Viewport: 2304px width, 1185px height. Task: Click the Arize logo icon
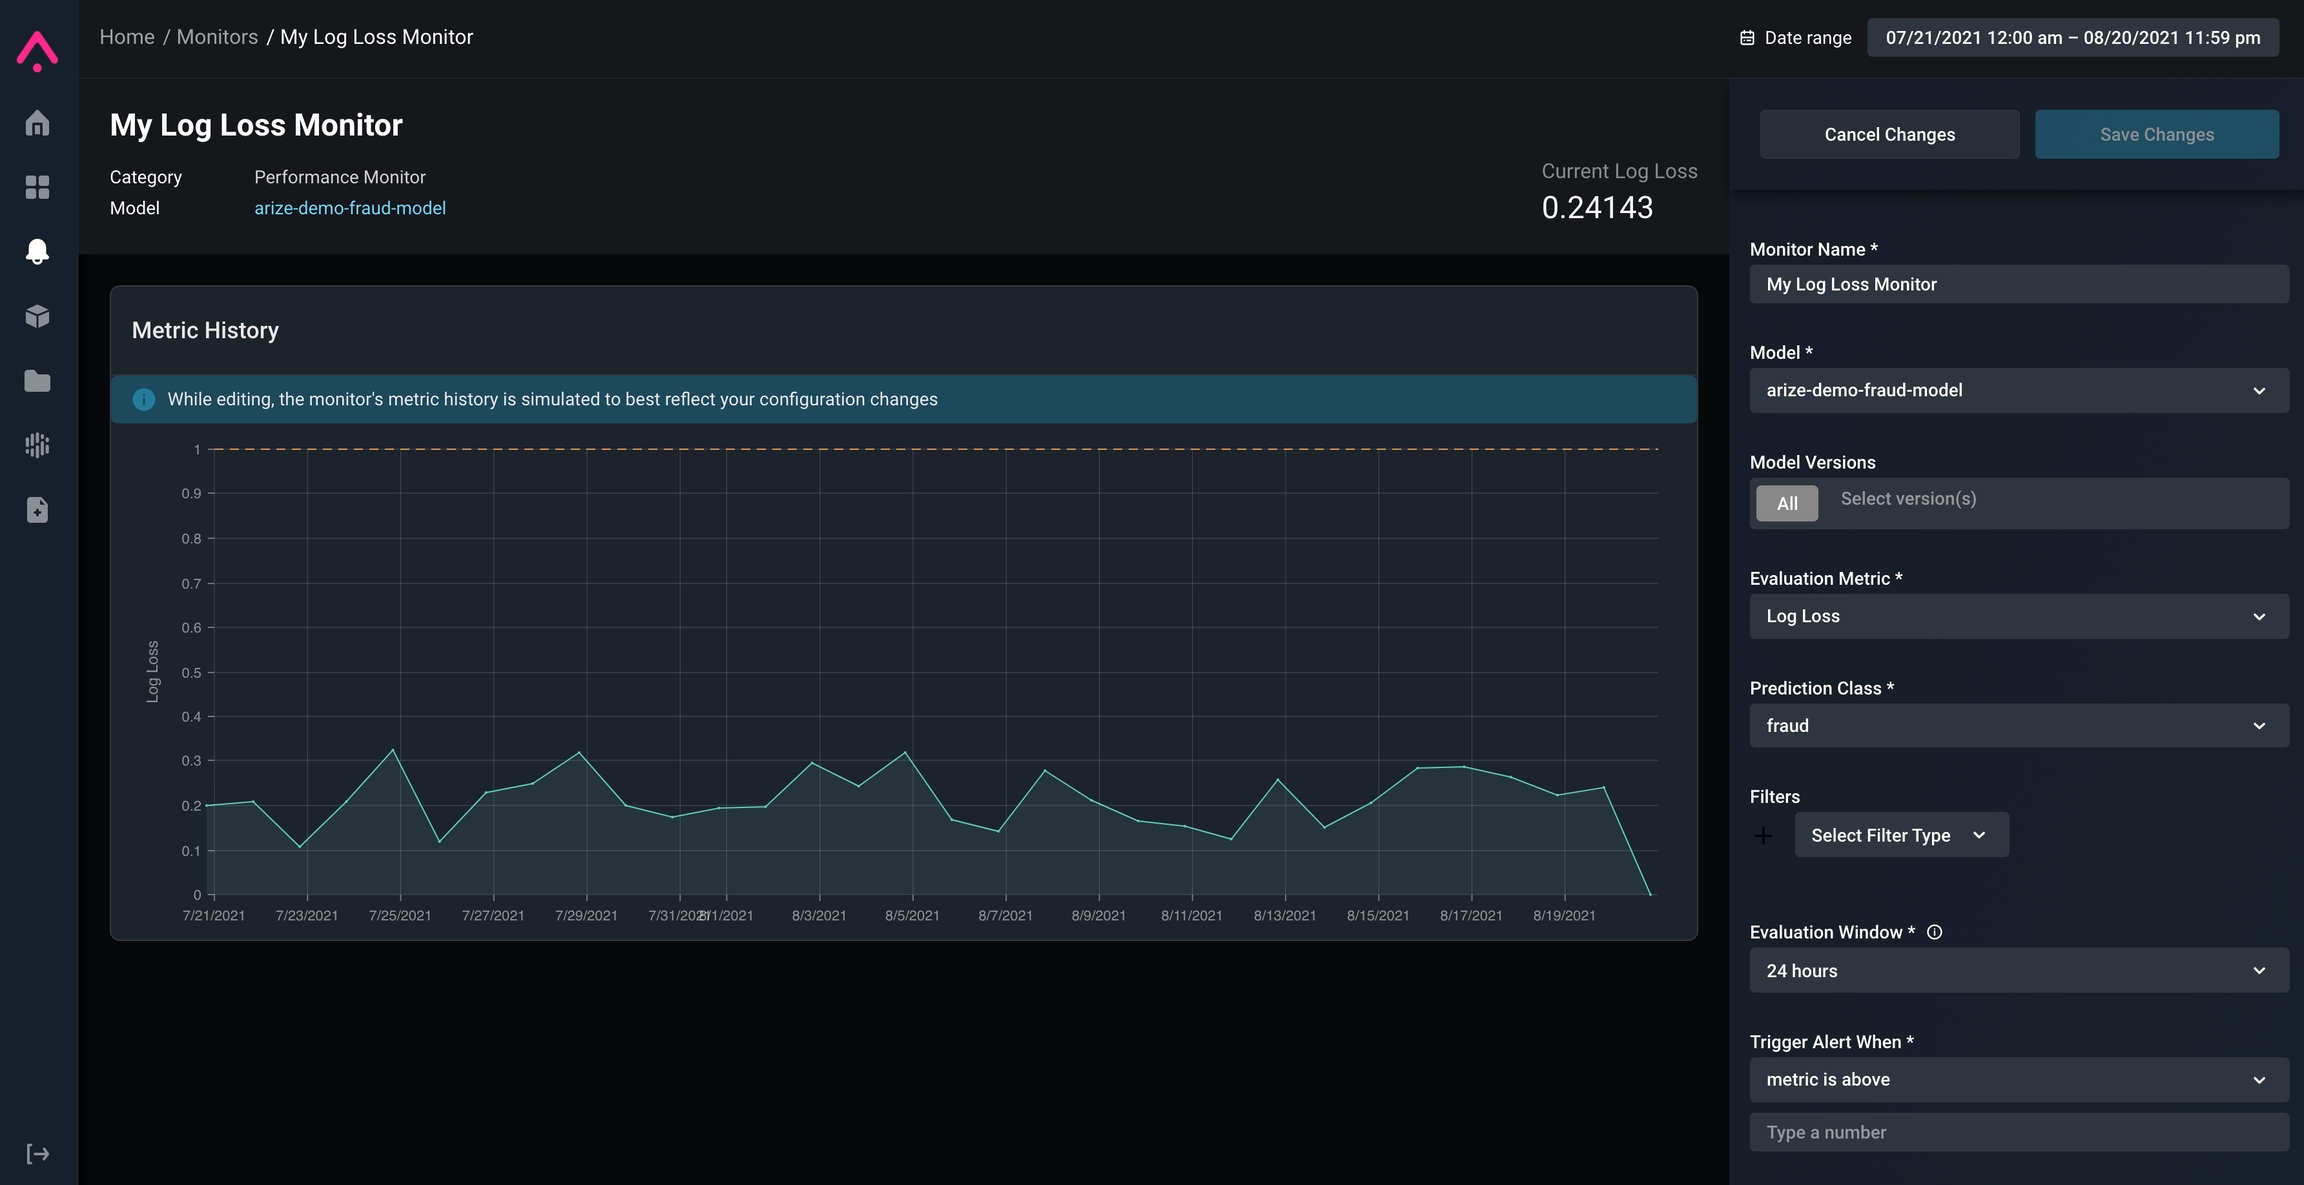[38, 50]
